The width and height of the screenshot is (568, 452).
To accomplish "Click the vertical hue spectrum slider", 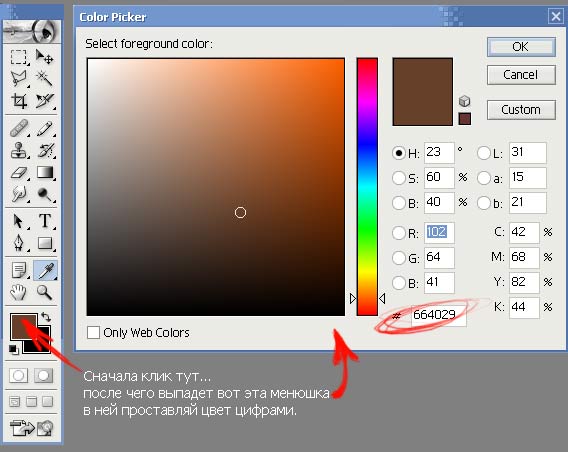I will [x=367, y=187].
